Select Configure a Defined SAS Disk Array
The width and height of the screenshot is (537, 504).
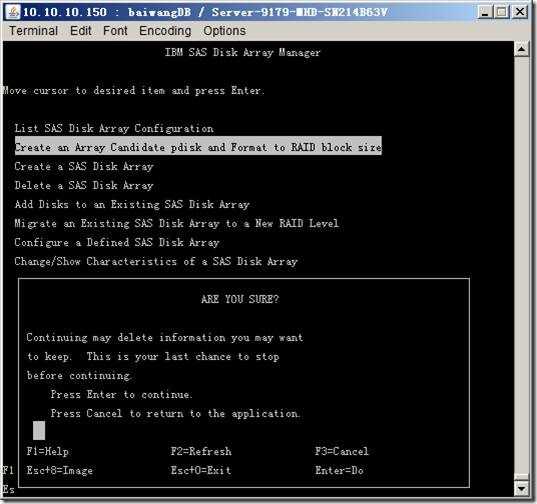117,242
